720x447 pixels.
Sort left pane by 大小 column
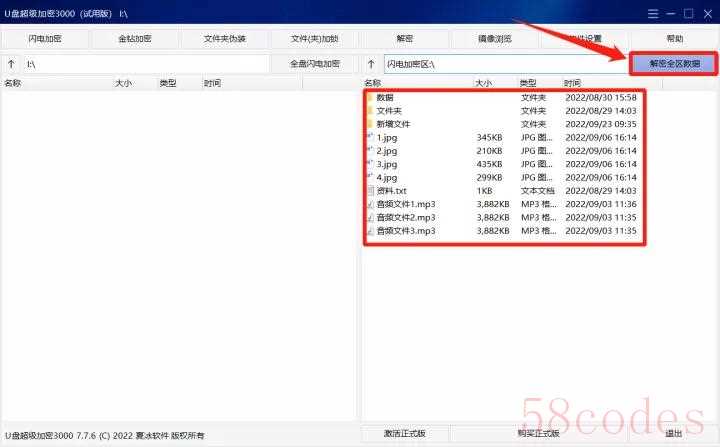124,83
